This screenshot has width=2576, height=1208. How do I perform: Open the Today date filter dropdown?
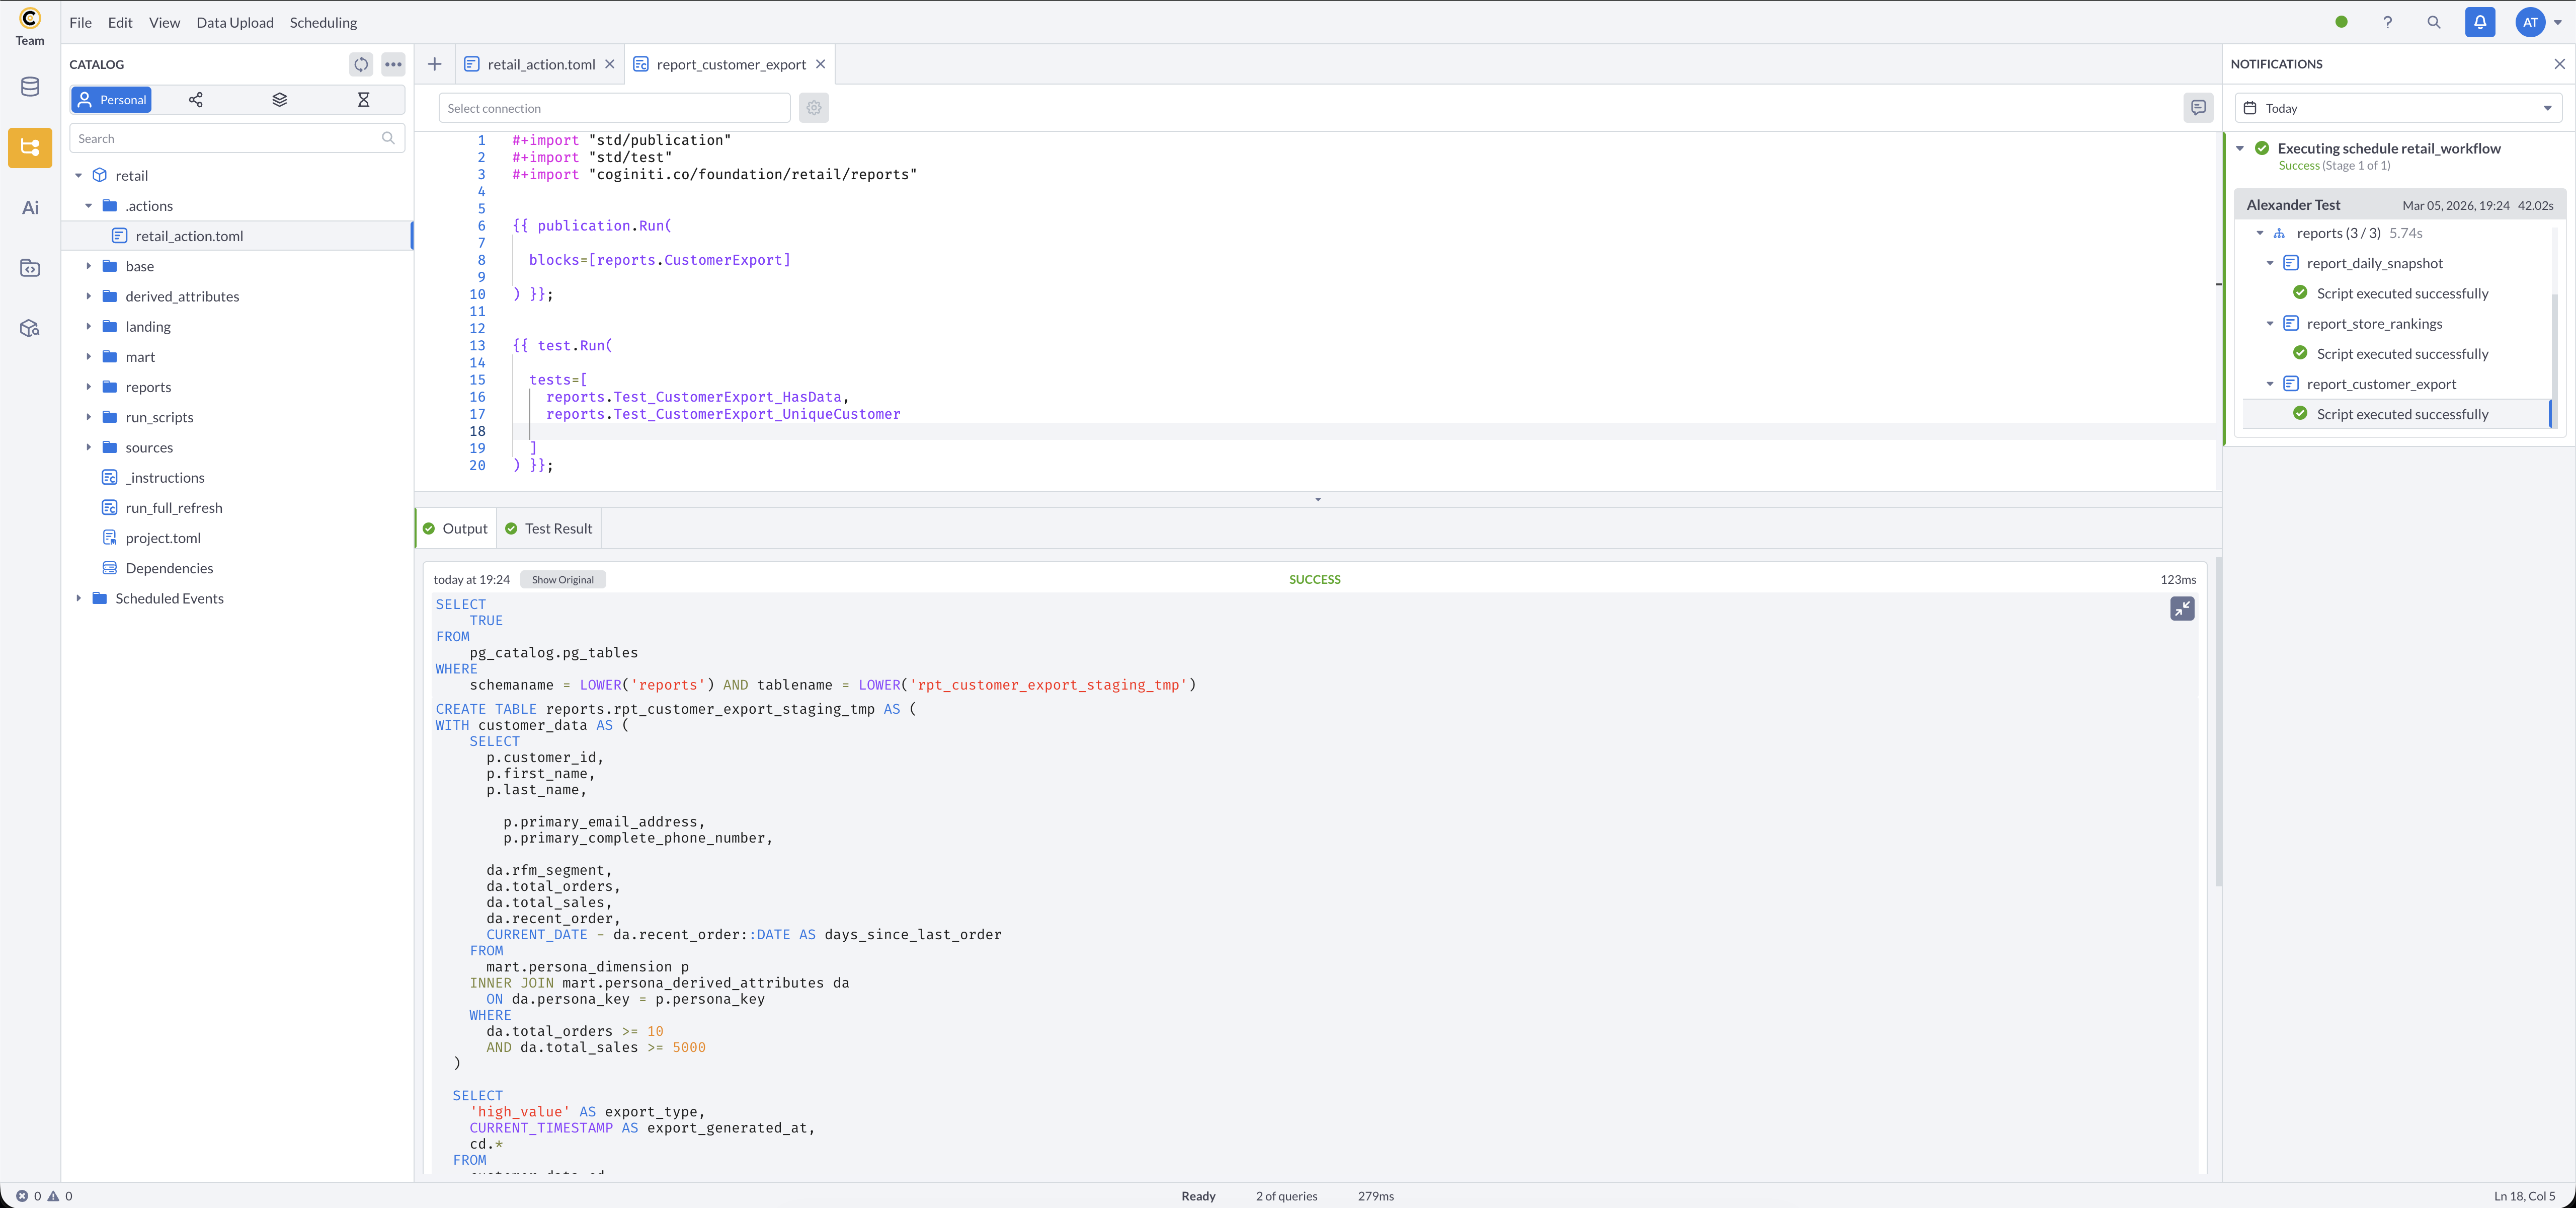coord(2398,108)
